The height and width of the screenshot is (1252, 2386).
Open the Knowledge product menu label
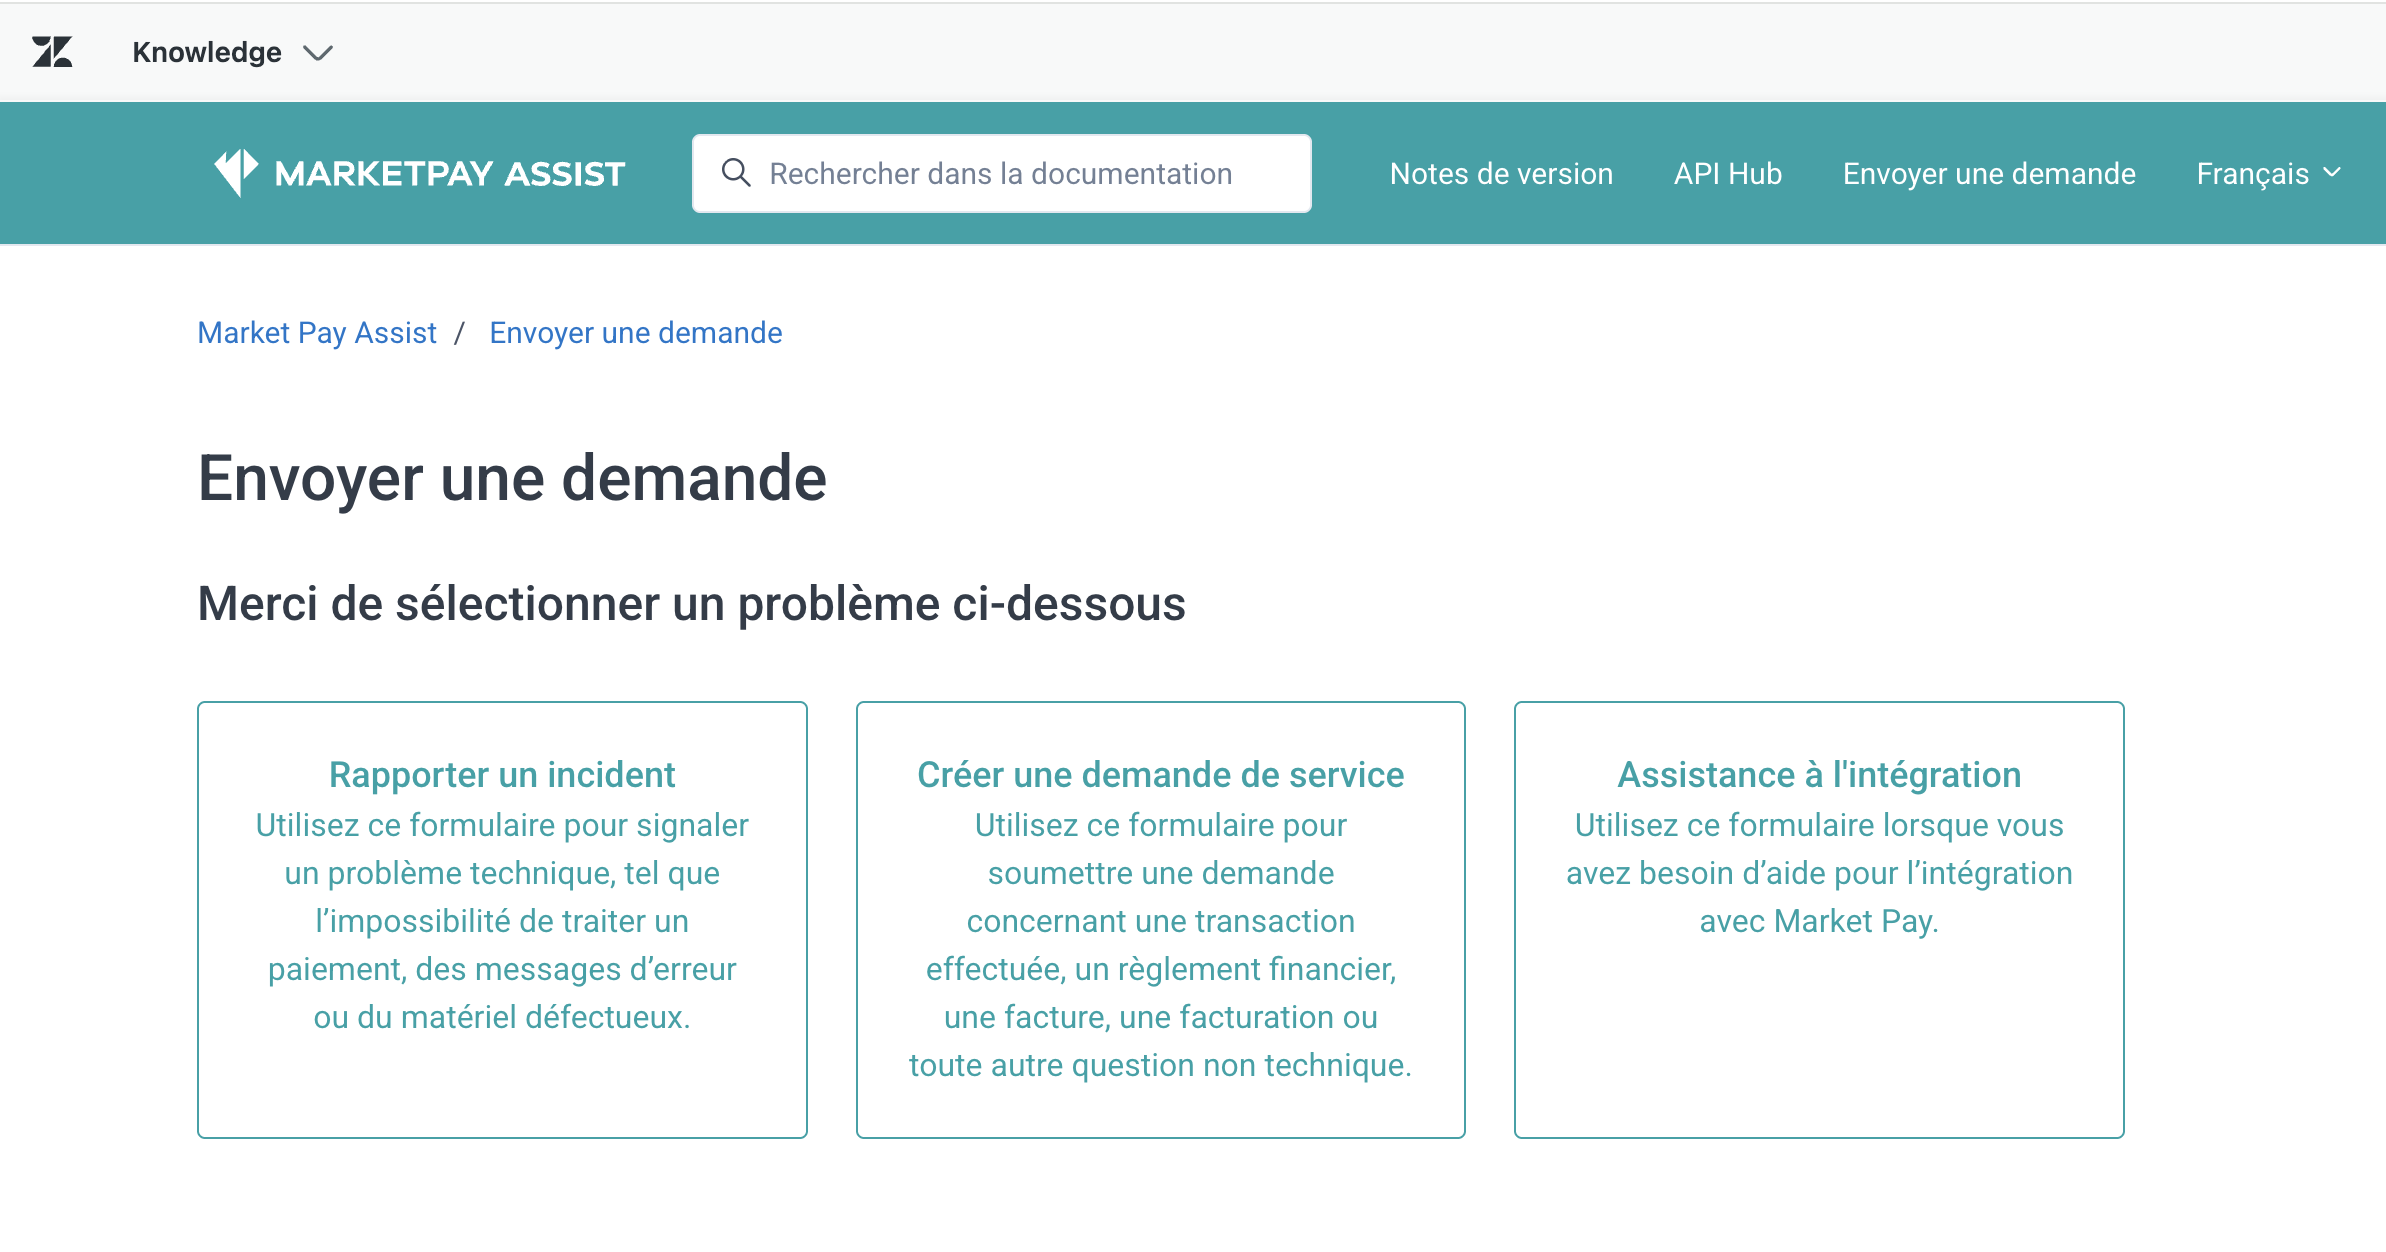[x=207, y=52]
